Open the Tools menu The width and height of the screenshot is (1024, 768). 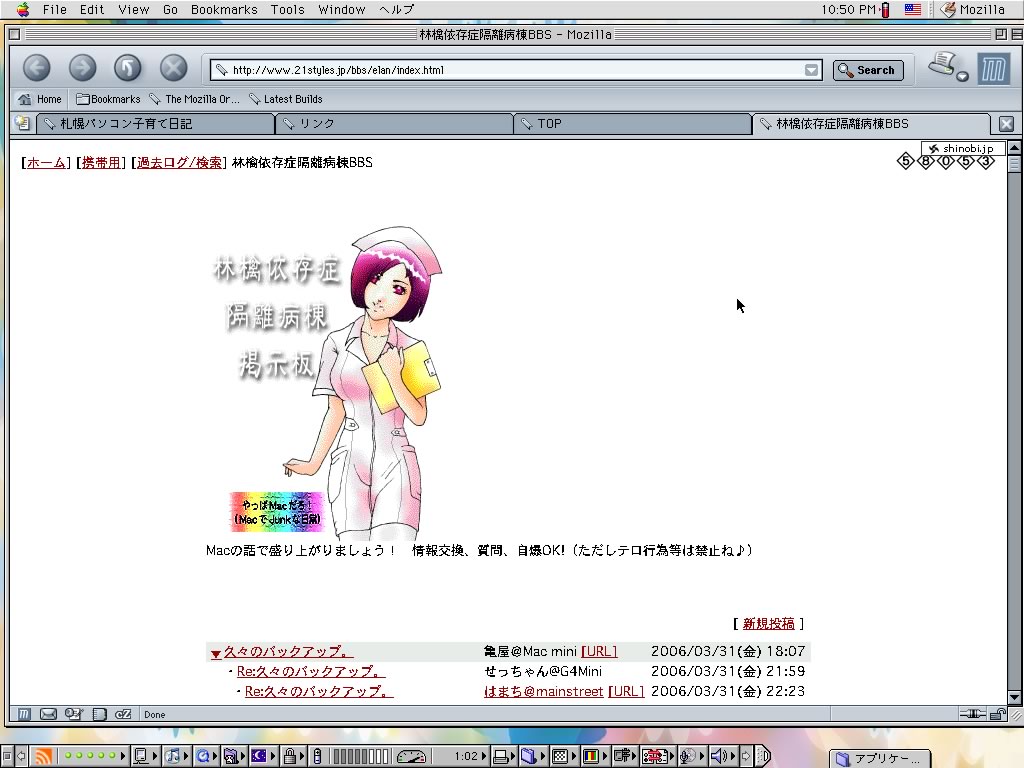tap(287, 9)
